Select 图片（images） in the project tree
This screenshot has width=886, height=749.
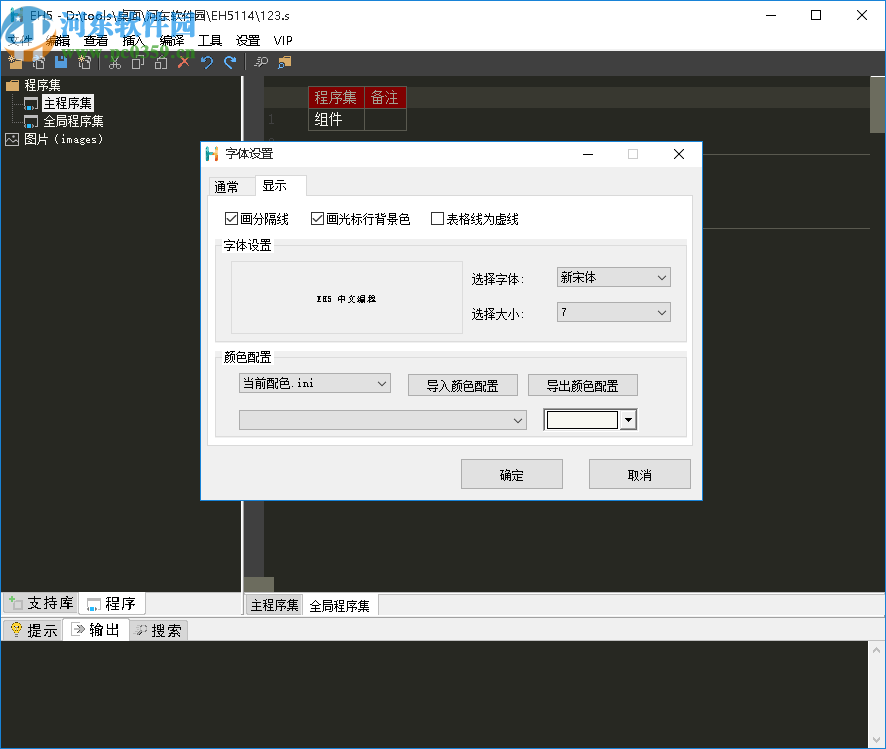(64, 138)
